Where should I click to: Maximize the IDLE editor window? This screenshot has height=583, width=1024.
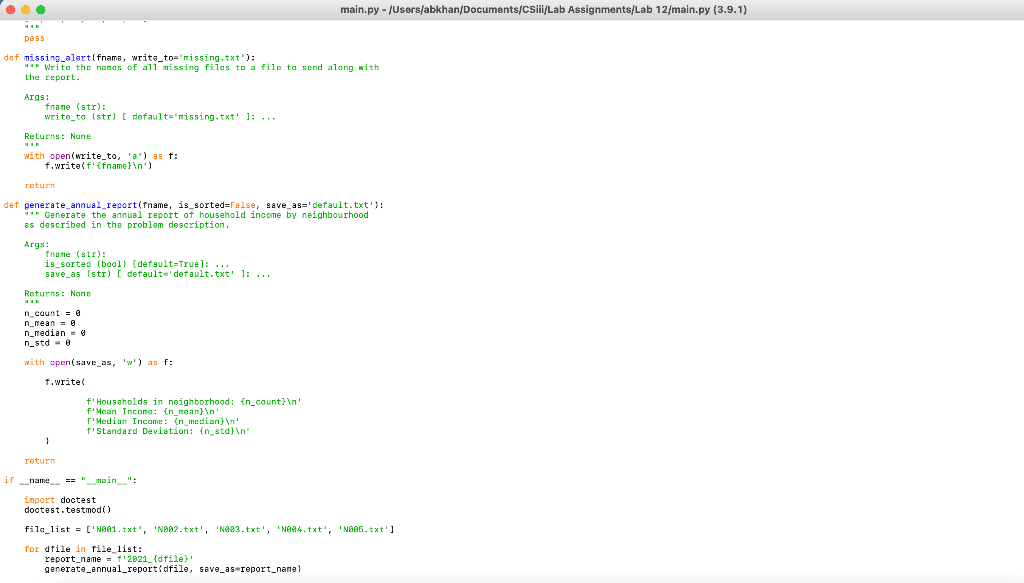pos(40,10)
